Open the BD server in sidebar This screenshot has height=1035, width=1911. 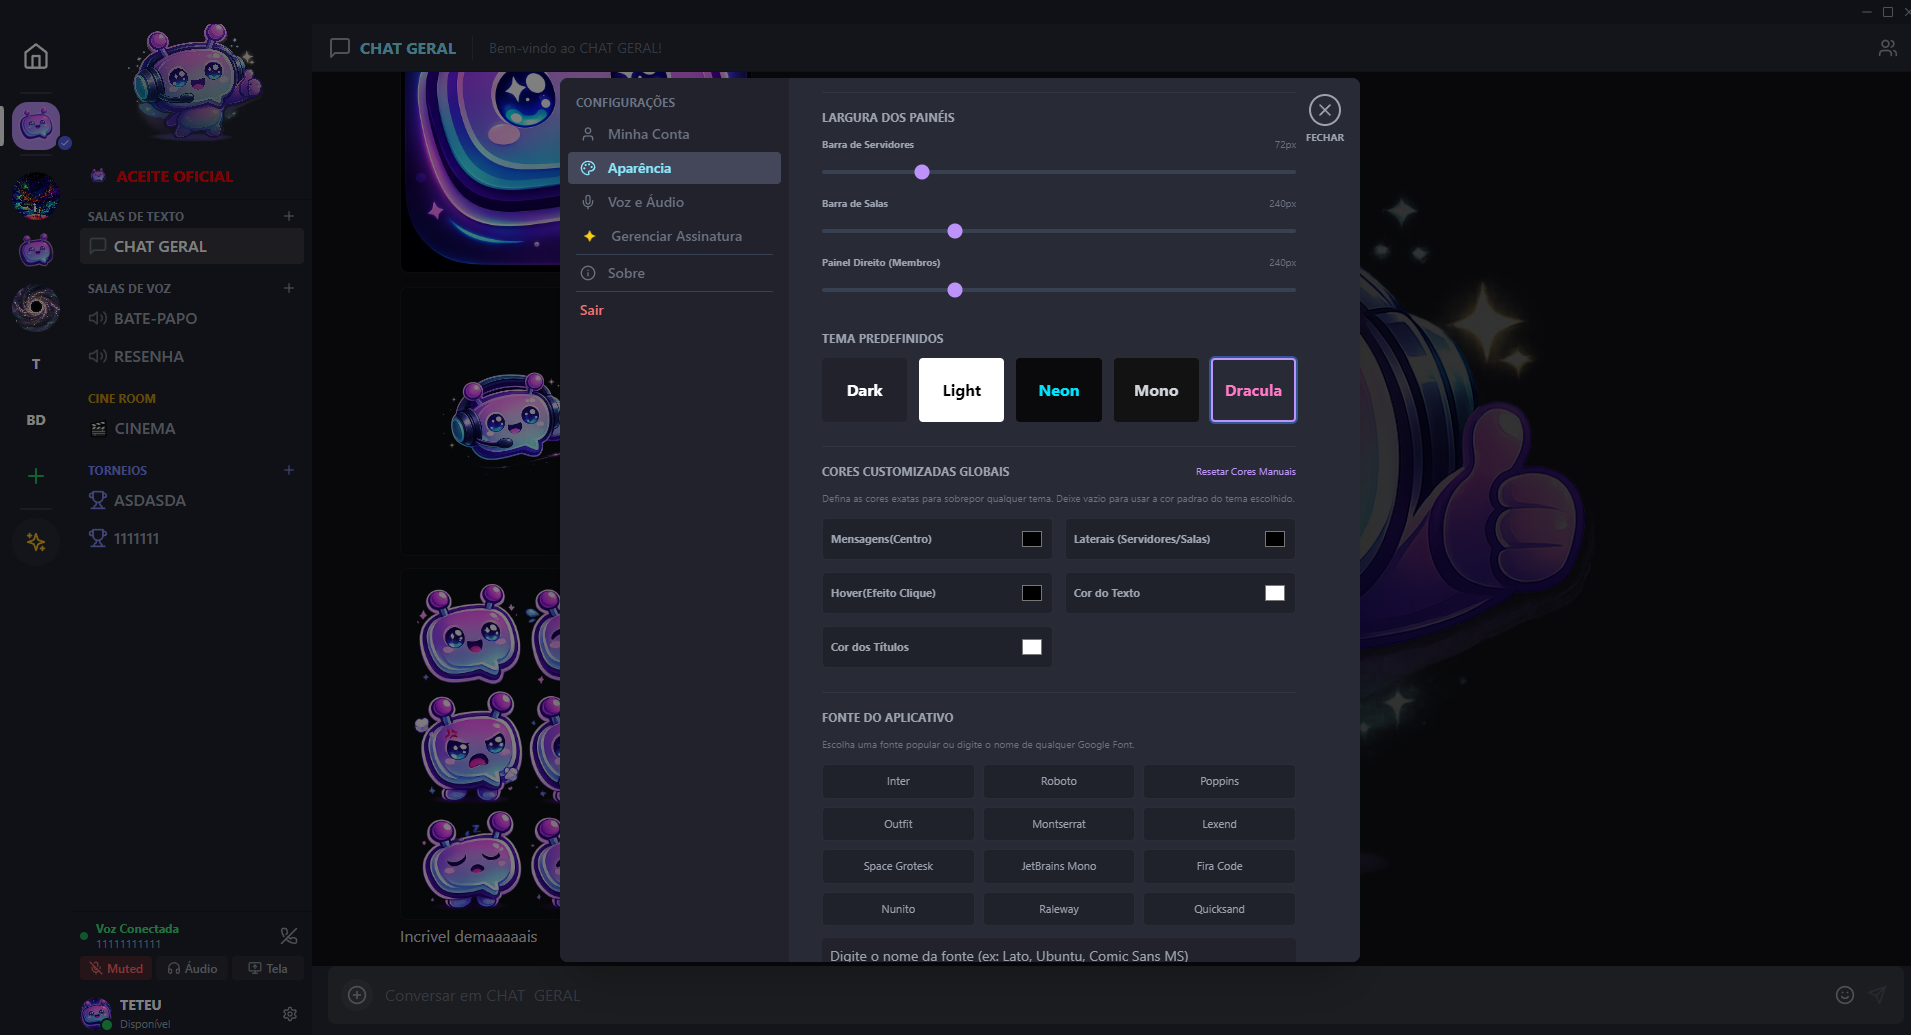click(x=36, y=420)
